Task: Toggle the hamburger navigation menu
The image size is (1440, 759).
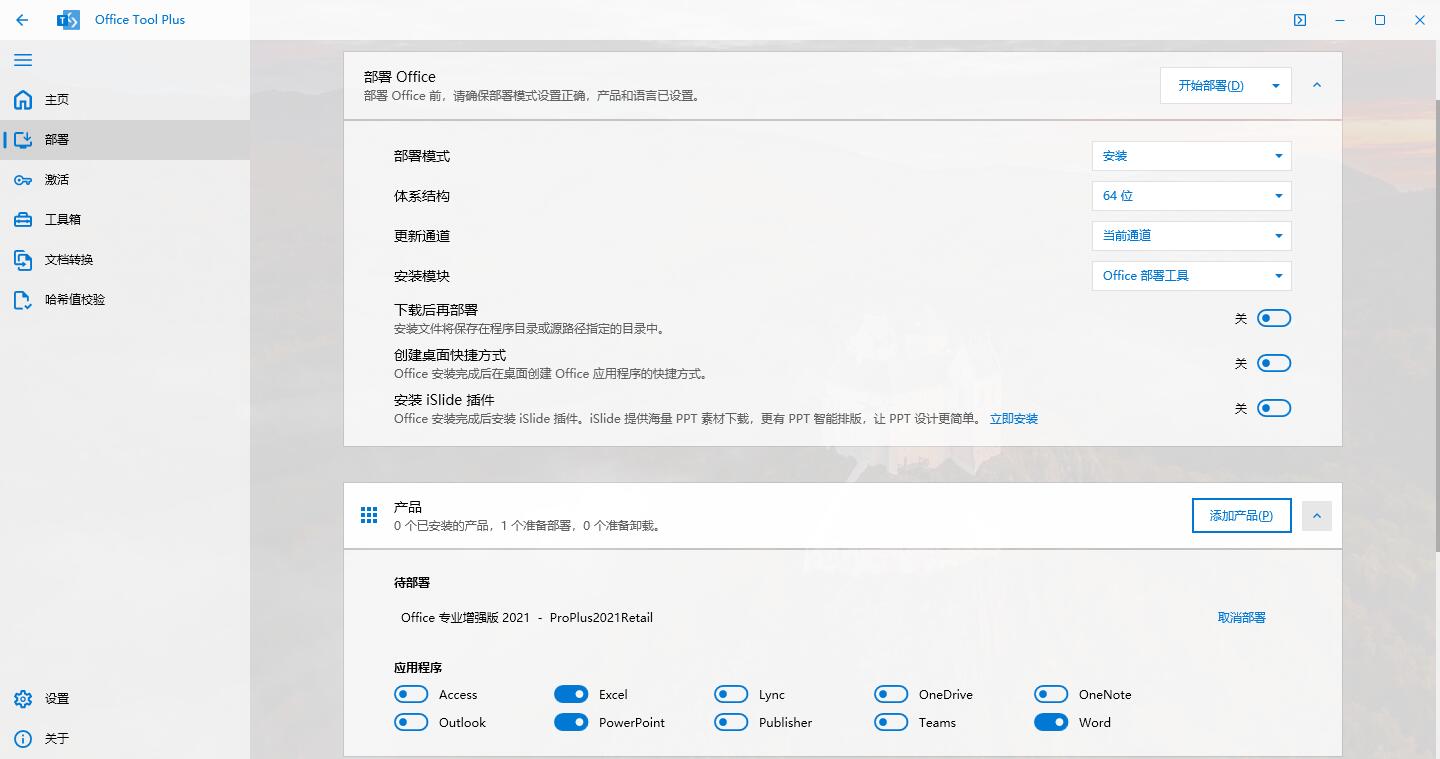Action: click(23, 60)
